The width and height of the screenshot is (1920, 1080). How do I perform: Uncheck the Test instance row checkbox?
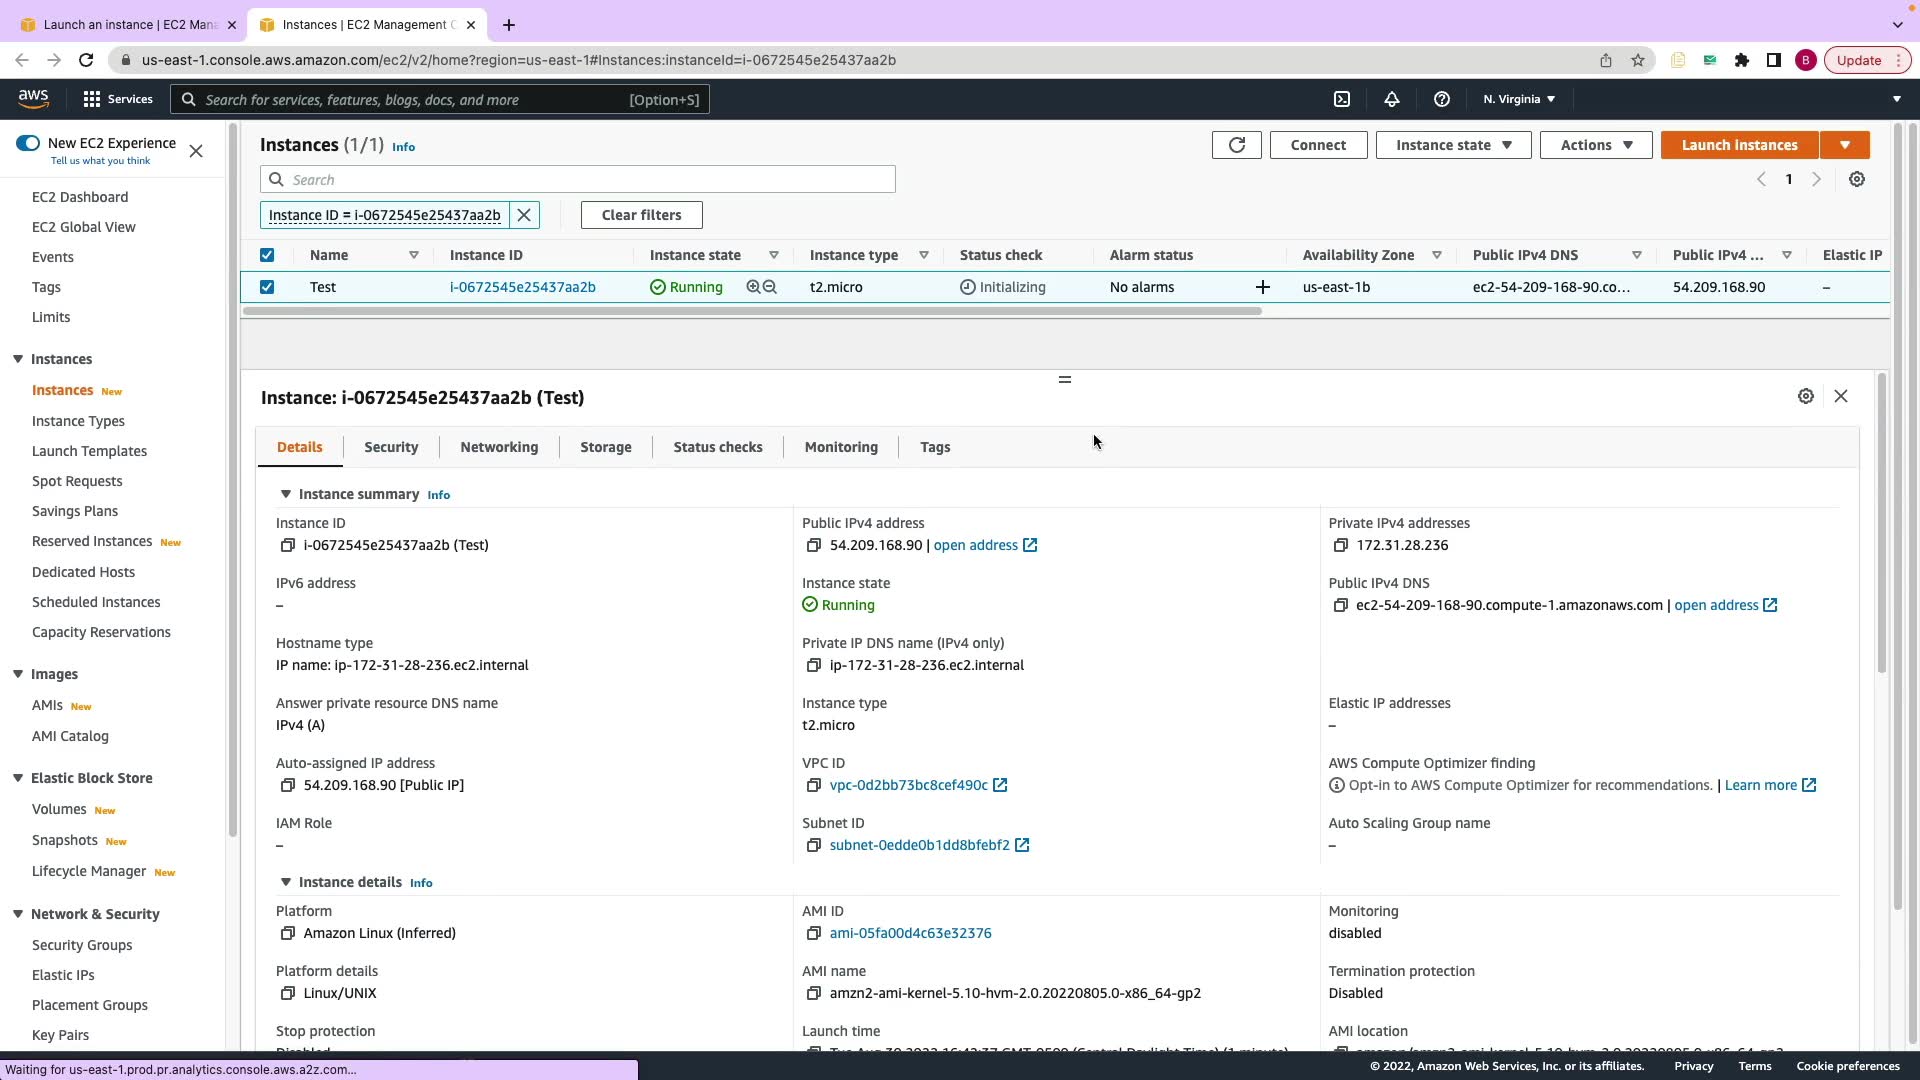point(267,287)
